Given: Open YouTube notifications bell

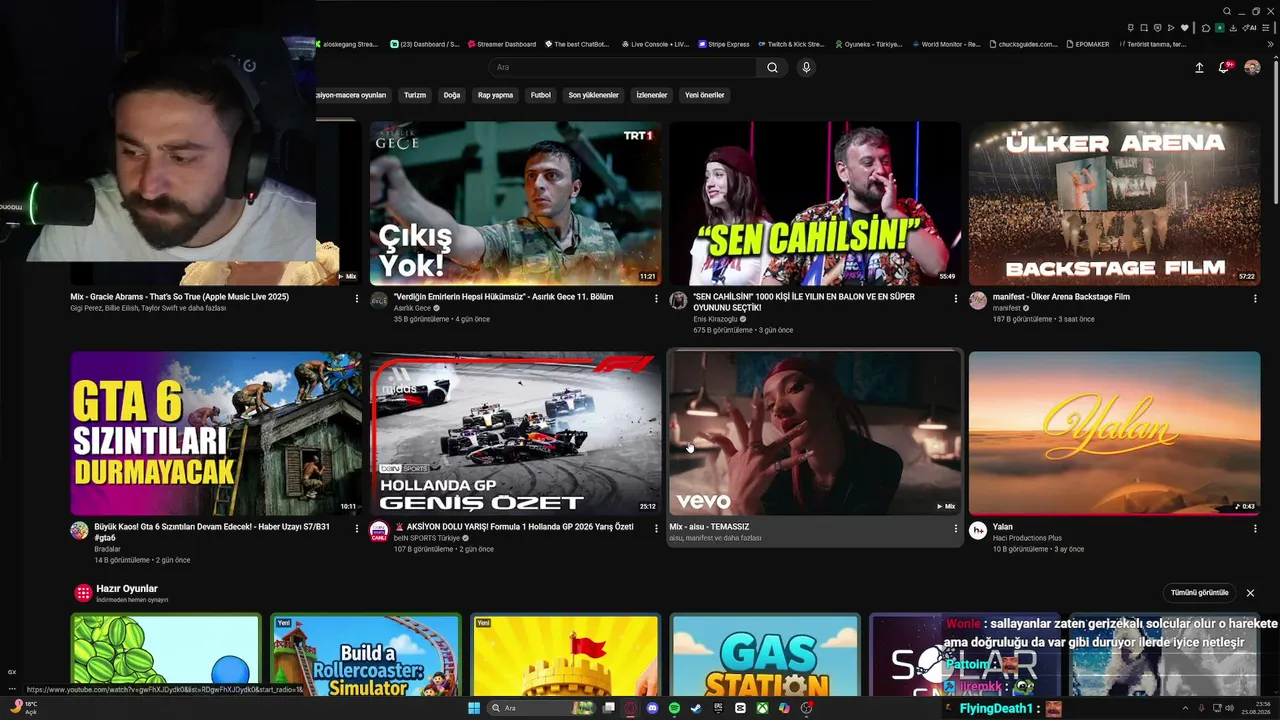Looking at the screenshot, I should click(1224, 68).
